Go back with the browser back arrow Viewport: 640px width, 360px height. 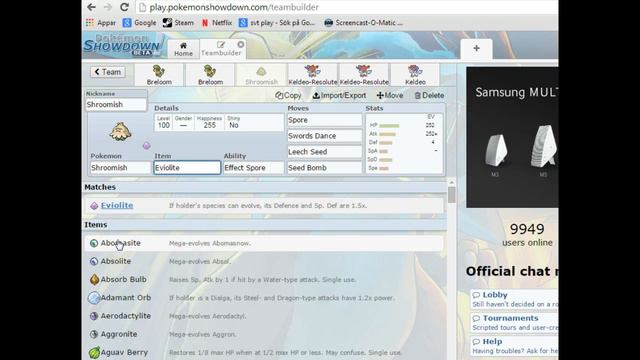[91, 7]
